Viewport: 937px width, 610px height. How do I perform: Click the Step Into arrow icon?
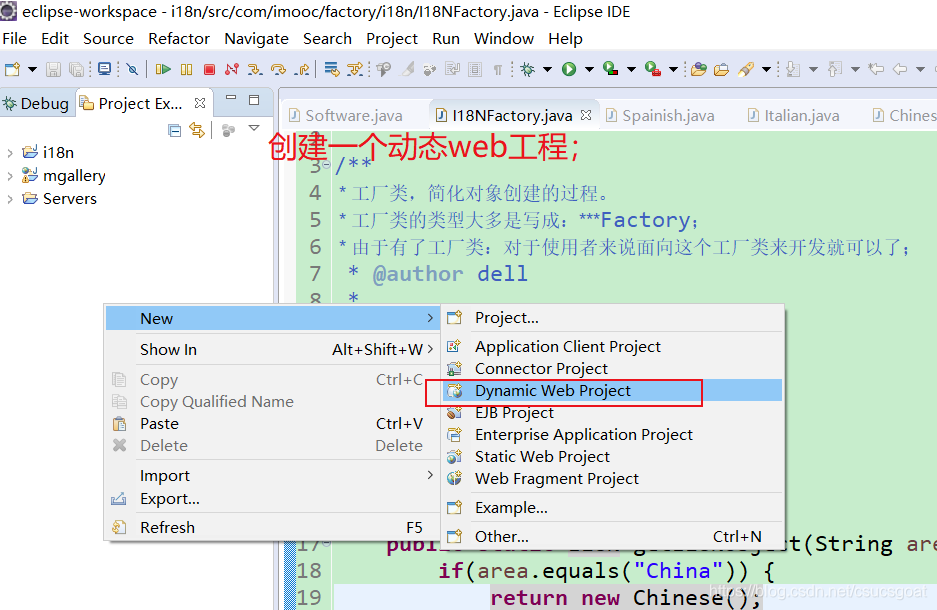255,69
